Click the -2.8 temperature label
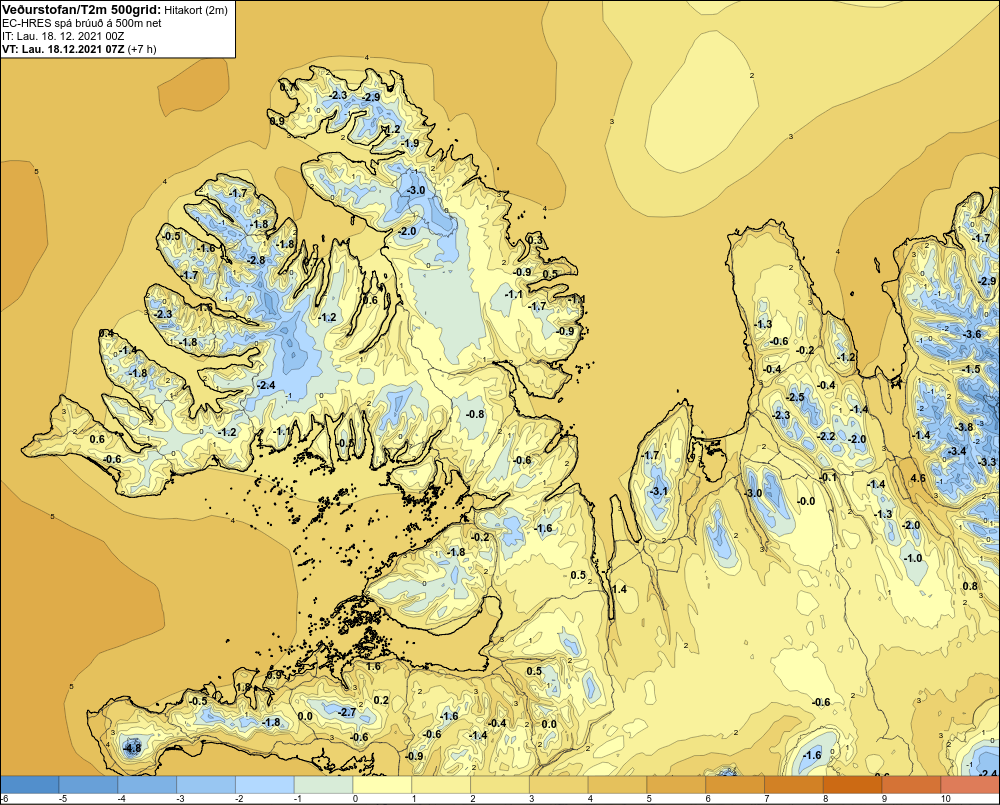Viewport: 1000px width, 805px height. [x=256, y=260]
